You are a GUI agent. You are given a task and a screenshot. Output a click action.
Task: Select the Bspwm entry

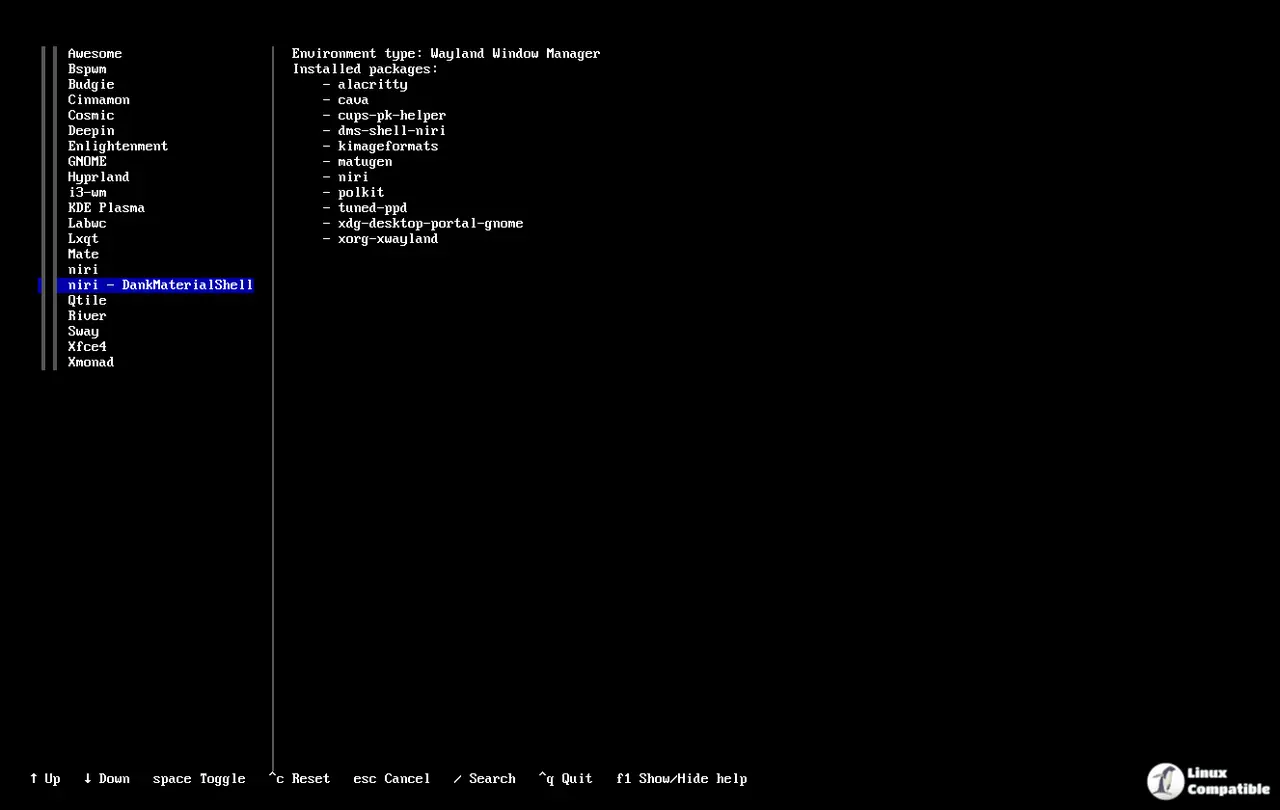coord(87,69)
